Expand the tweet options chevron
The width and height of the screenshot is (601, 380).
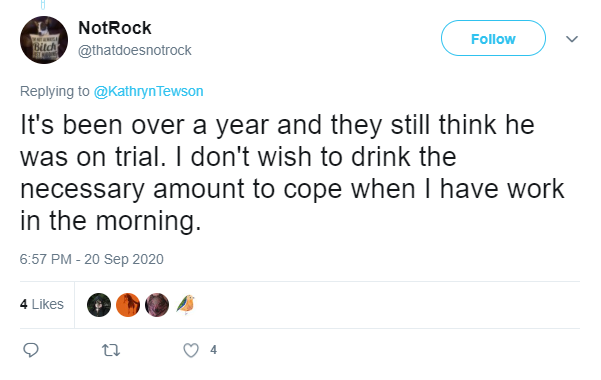pyautogui.click(x=572, y=39)
